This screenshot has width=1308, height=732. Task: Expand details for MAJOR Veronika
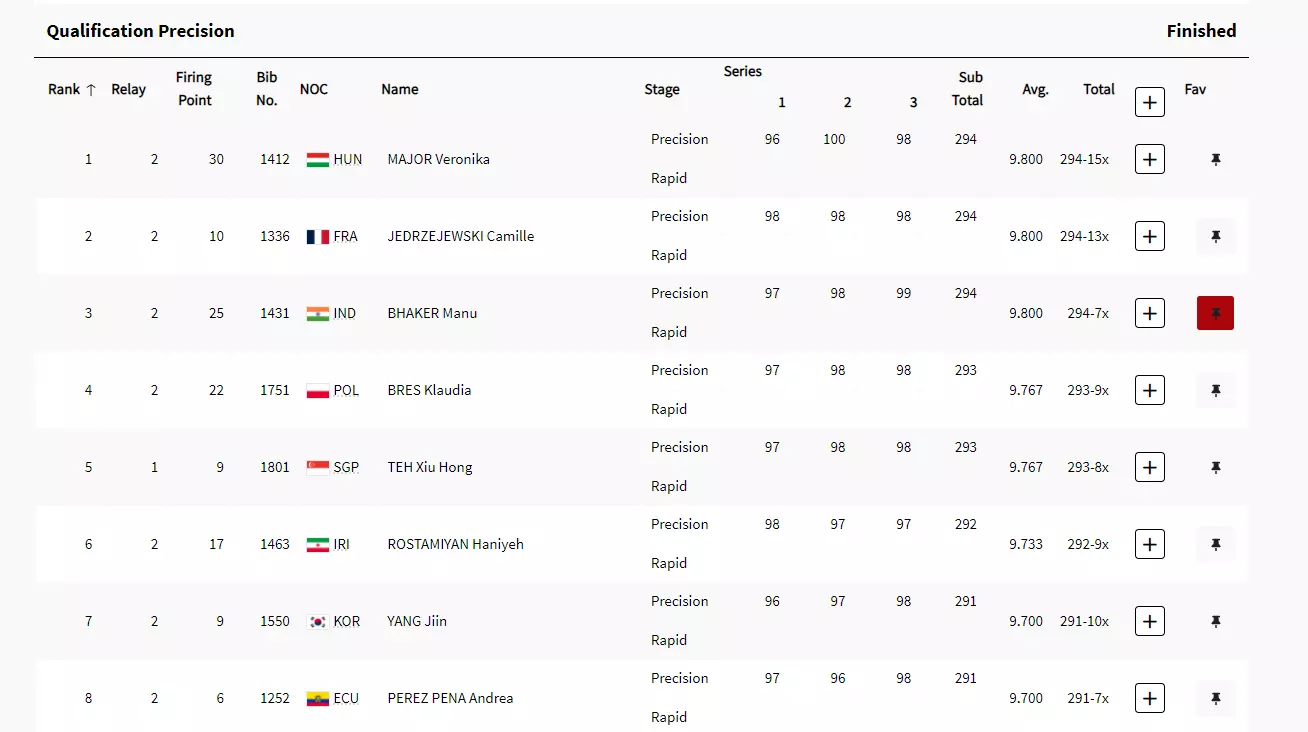[1150, 159]
